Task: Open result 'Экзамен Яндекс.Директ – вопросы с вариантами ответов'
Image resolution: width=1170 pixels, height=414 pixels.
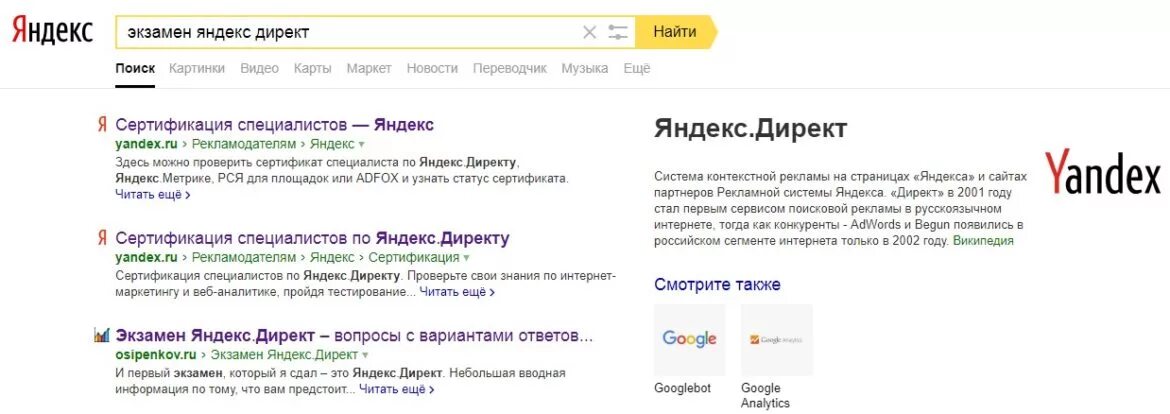Action: (354, 335)
